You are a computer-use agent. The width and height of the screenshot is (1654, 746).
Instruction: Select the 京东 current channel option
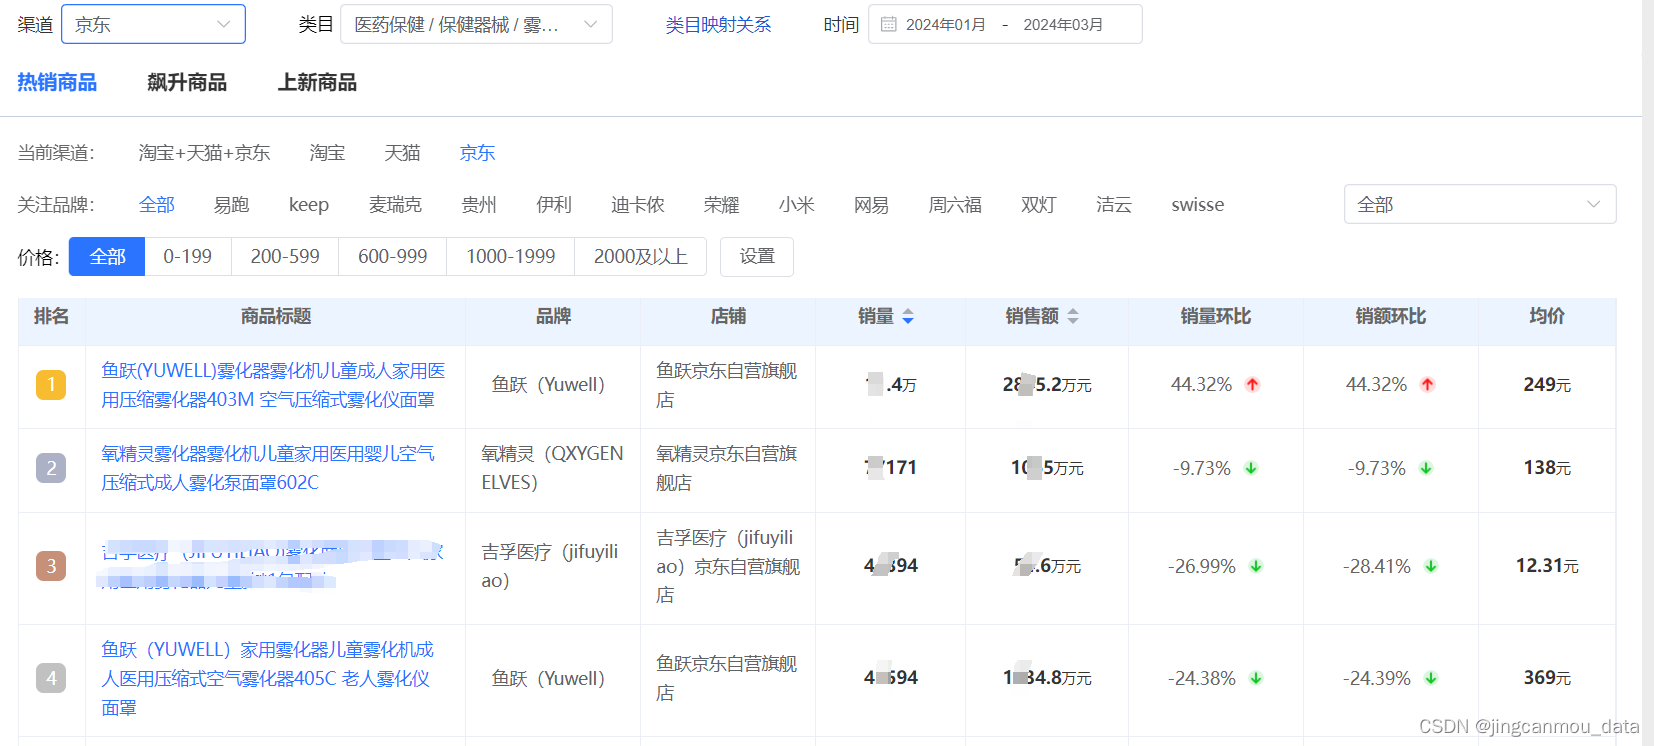(477, 152)
